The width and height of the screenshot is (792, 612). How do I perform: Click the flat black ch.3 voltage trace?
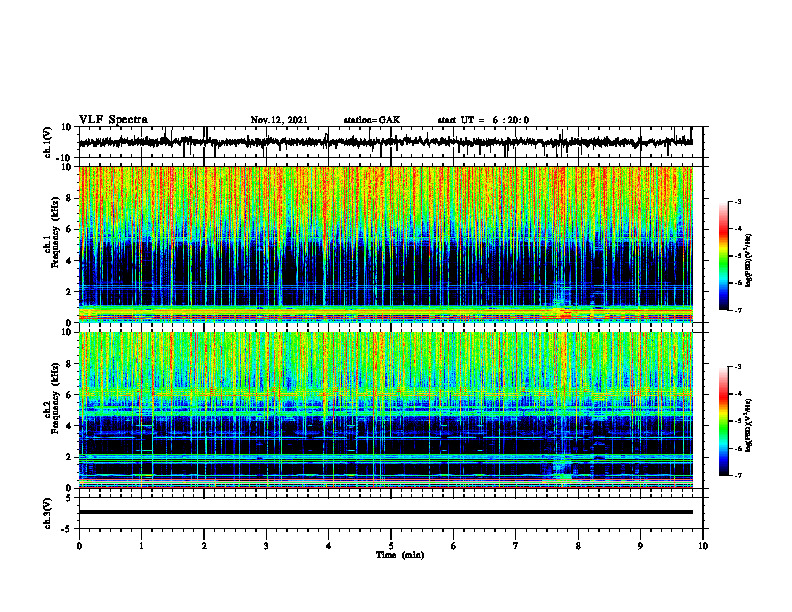pos(385,512)
